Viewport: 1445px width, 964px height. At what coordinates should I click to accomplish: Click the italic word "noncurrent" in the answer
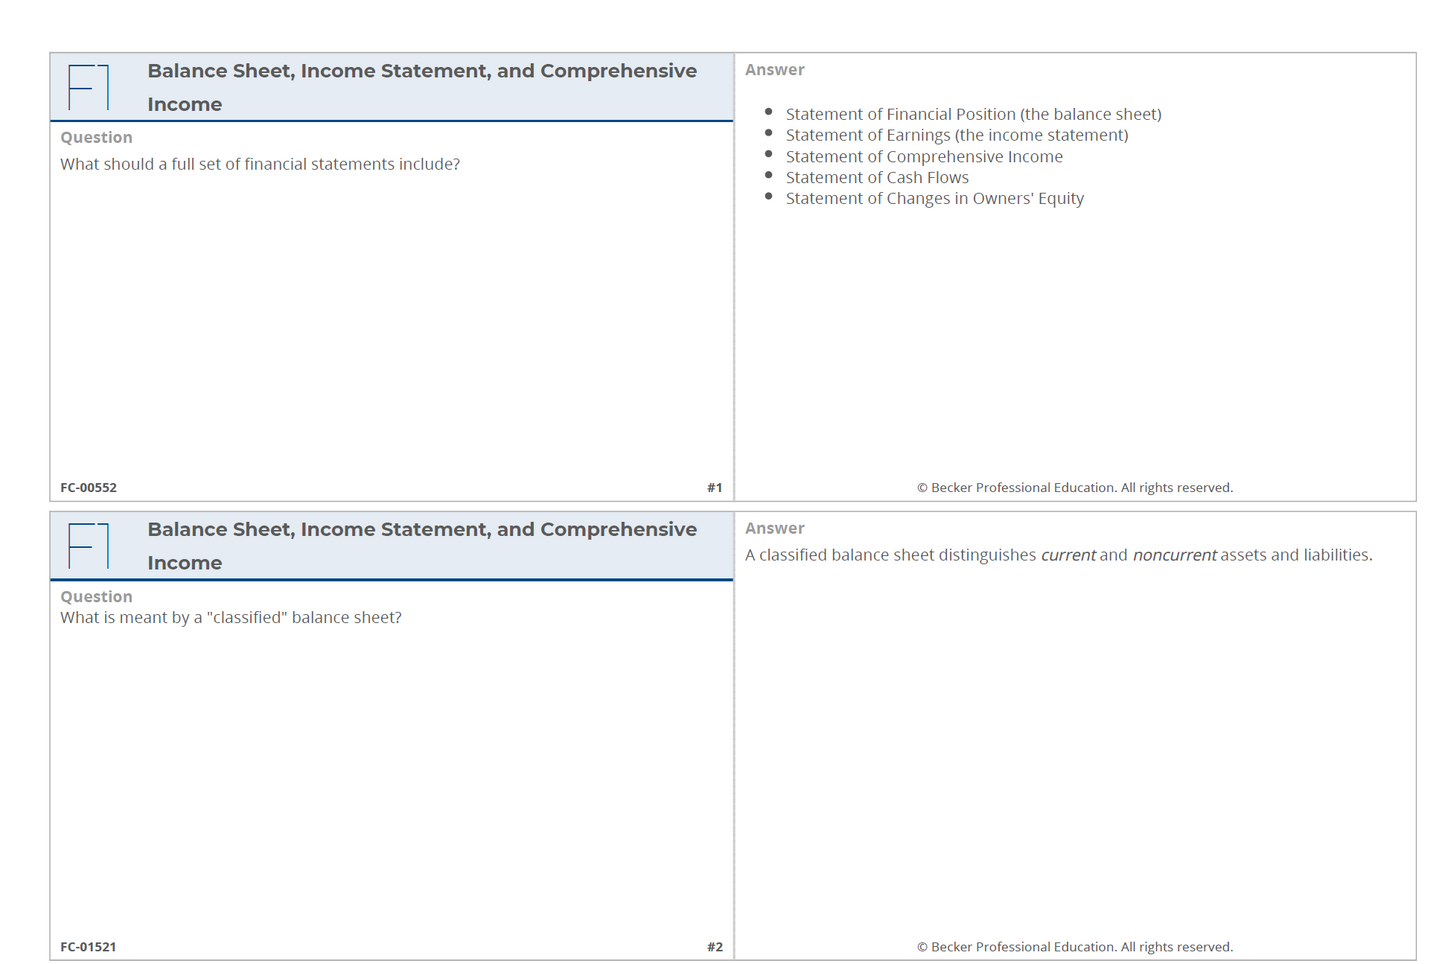1174,555
